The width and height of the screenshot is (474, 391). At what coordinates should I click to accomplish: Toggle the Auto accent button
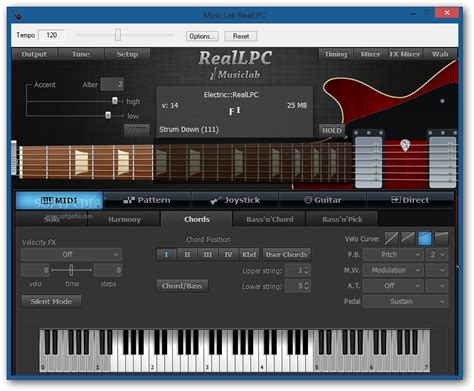(x=137, y=130)
